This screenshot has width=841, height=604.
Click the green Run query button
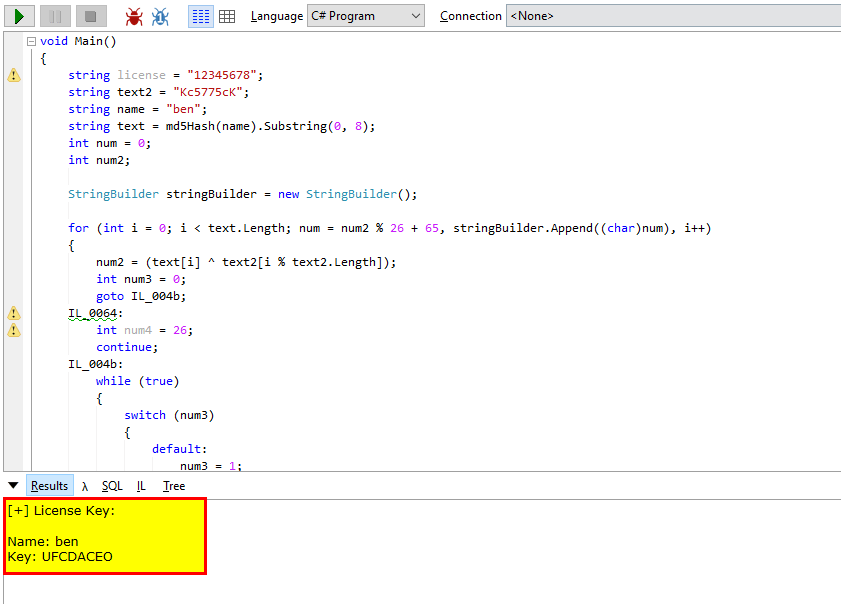click(20, 16)
